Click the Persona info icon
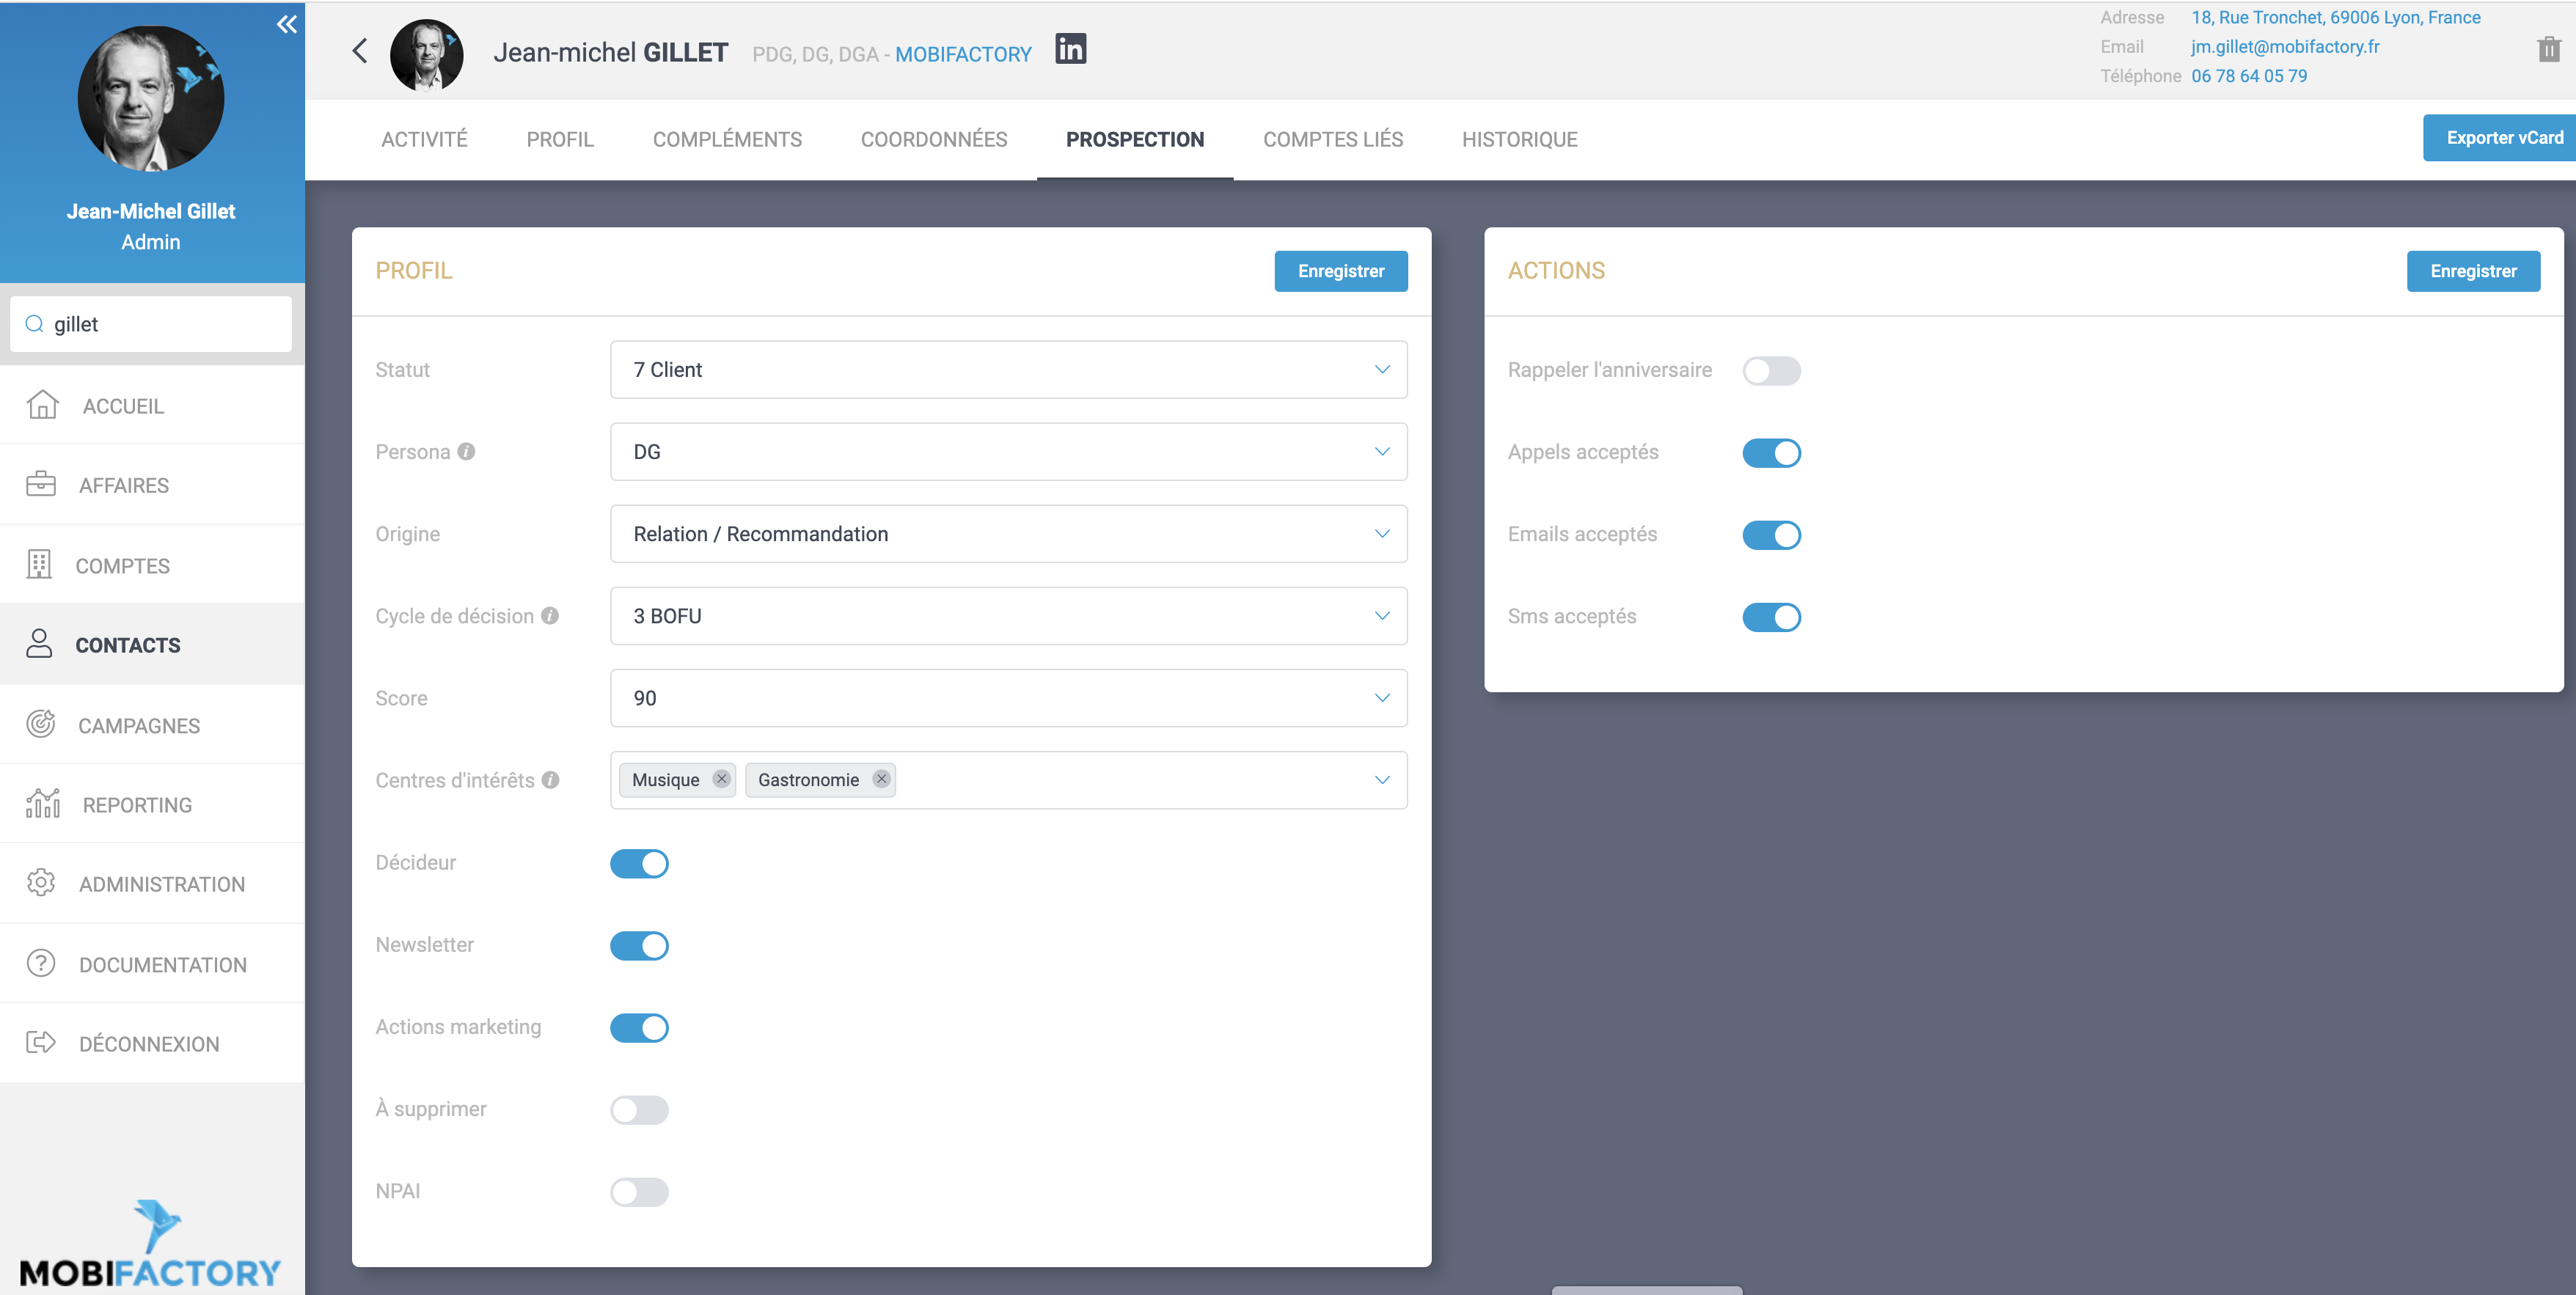 pos(466,452)
